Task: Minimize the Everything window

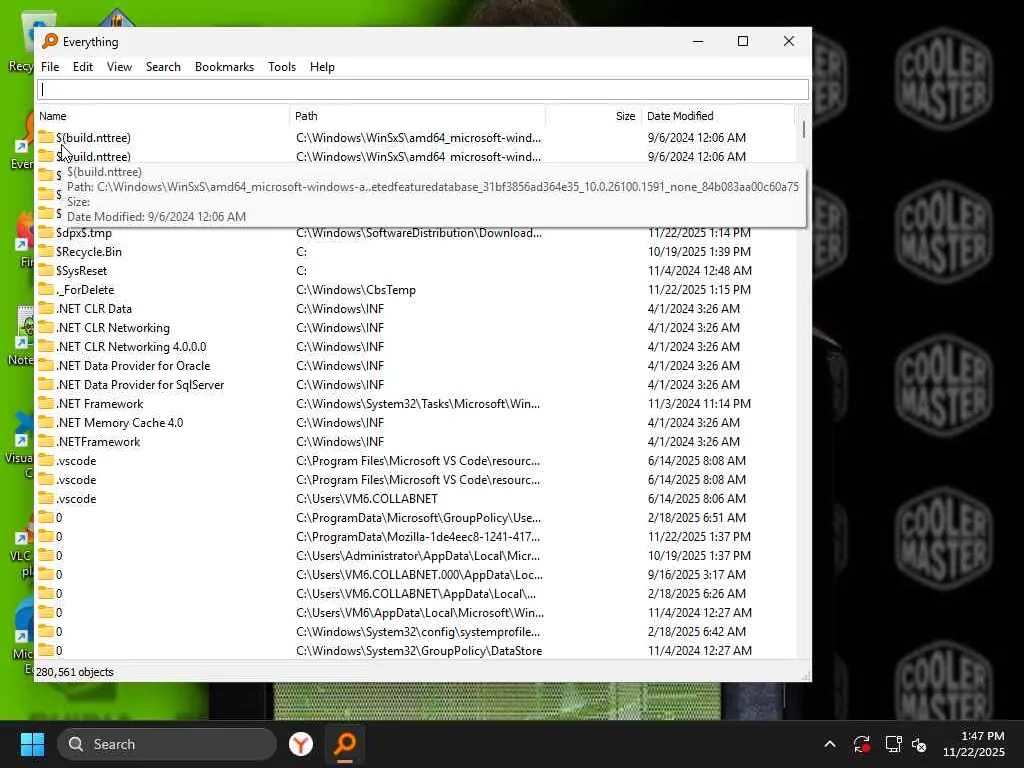Action: click(x=698, y=41)
